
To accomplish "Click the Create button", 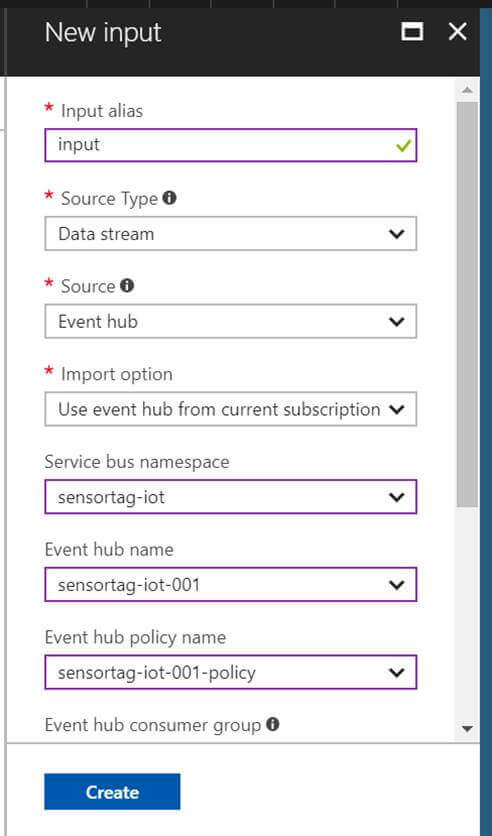I will (112, 792).
